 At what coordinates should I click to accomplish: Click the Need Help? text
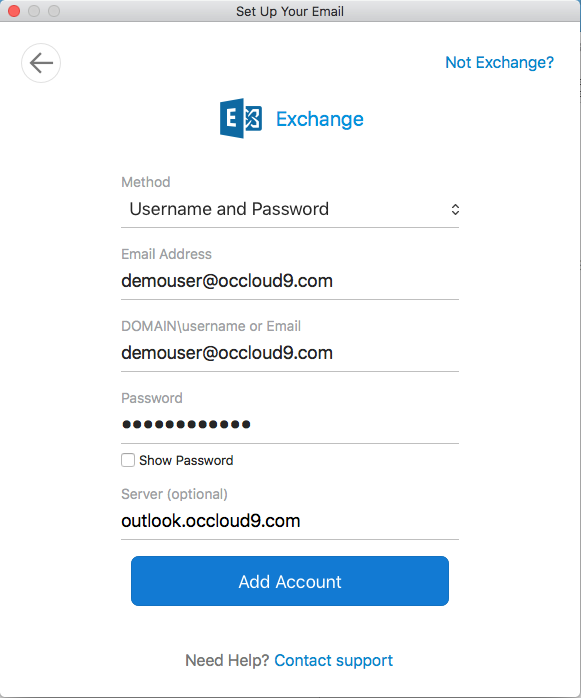point(227,660)
